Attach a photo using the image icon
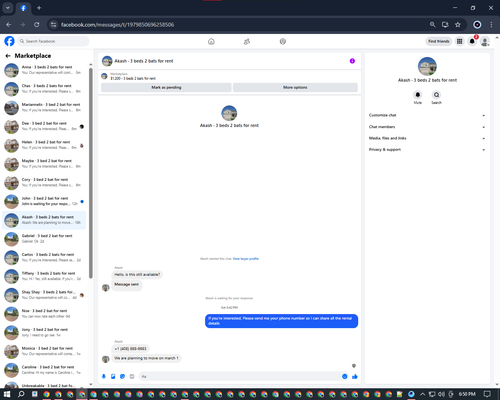 113,376
